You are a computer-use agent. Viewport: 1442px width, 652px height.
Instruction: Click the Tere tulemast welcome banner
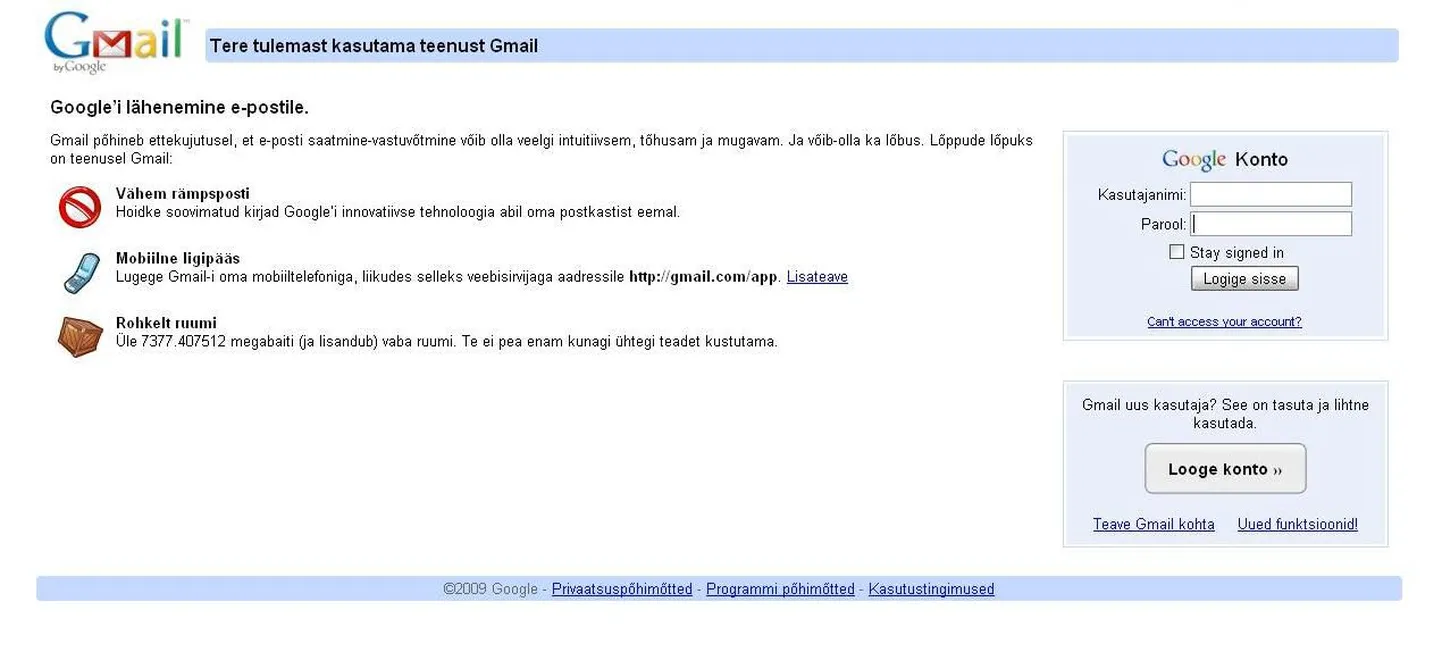tap(374, 46)
